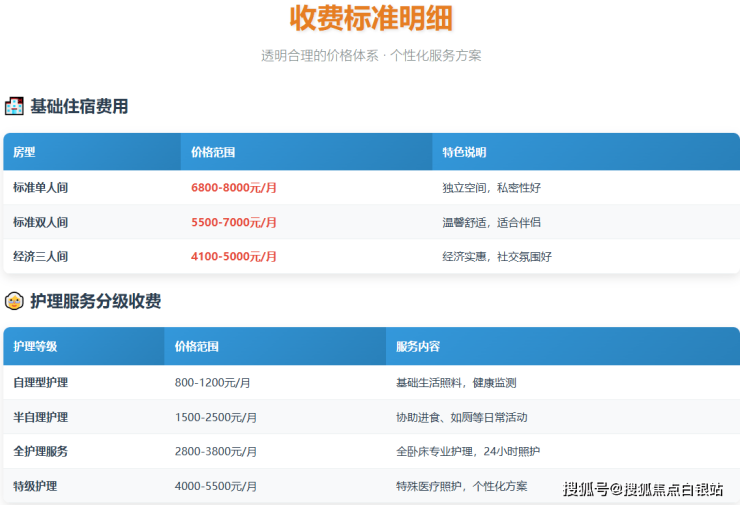Select the 标准单人间 row label
This screenshot has height=505, width=740.
click(40, 188)
